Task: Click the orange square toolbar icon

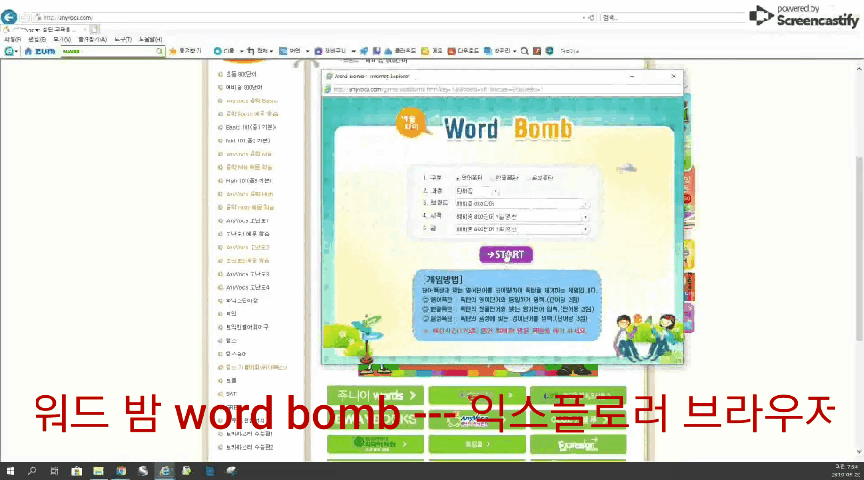Action: (537, 51)
